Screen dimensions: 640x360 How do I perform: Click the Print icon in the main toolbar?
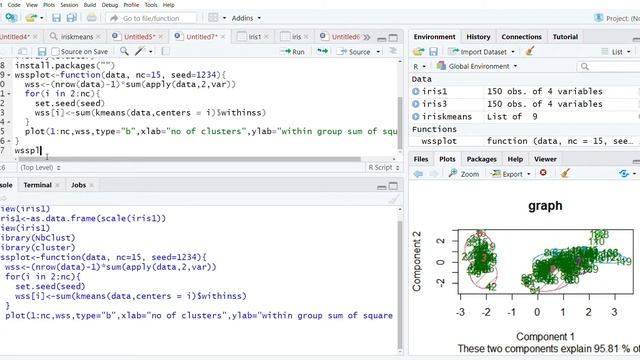click(91, 18)
